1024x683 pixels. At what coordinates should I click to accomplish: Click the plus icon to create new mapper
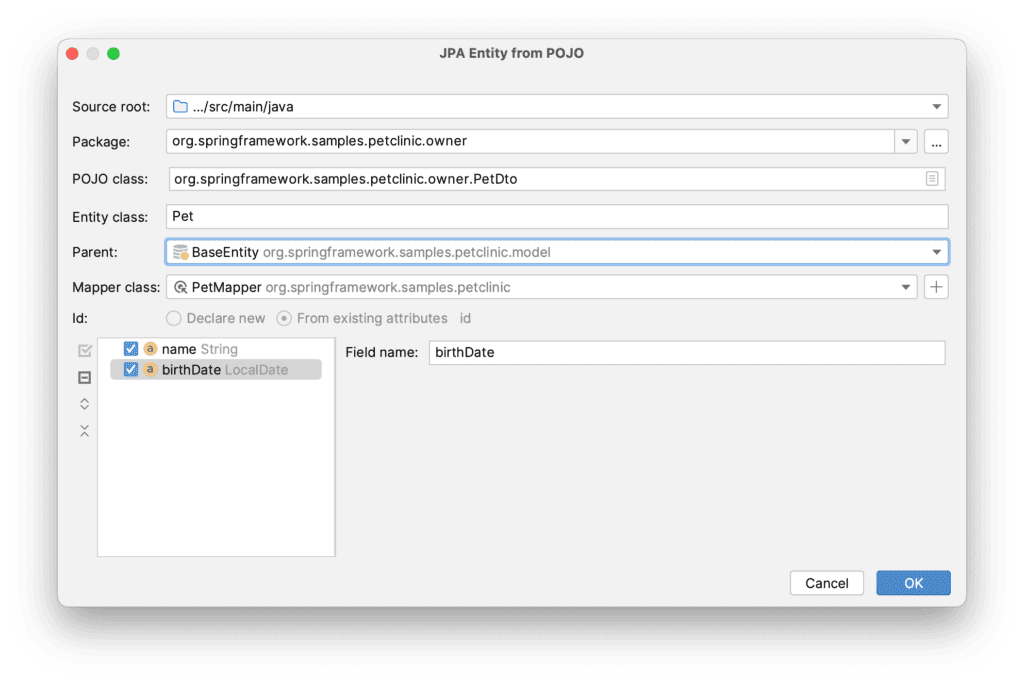tap(936, 287)
